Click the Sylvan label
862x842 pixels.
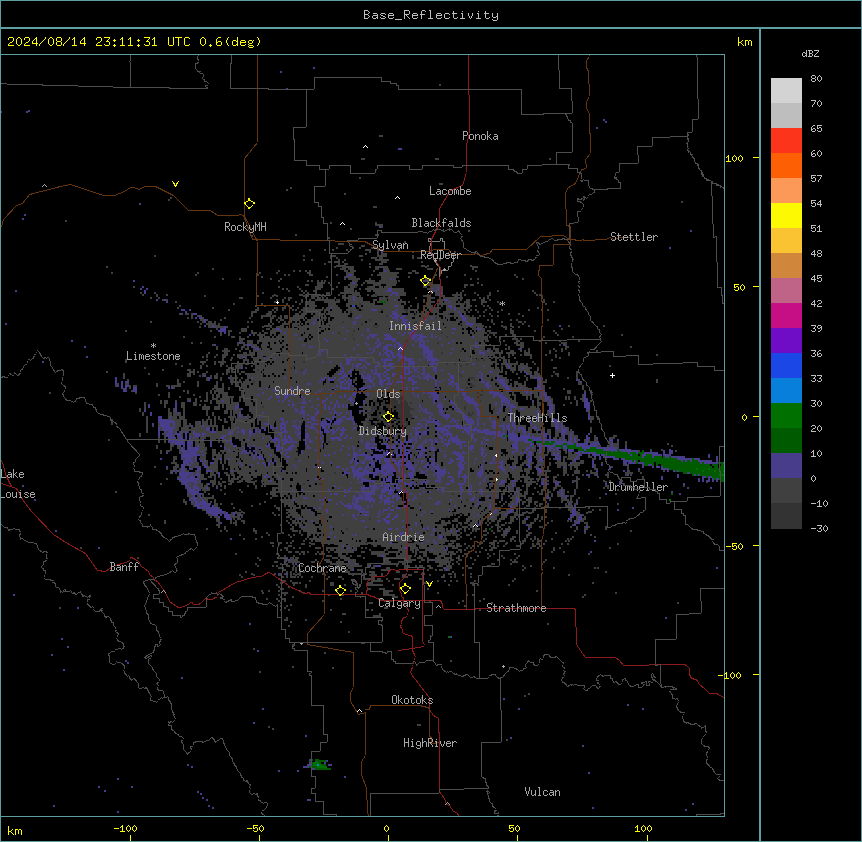(x=390, y=245)
